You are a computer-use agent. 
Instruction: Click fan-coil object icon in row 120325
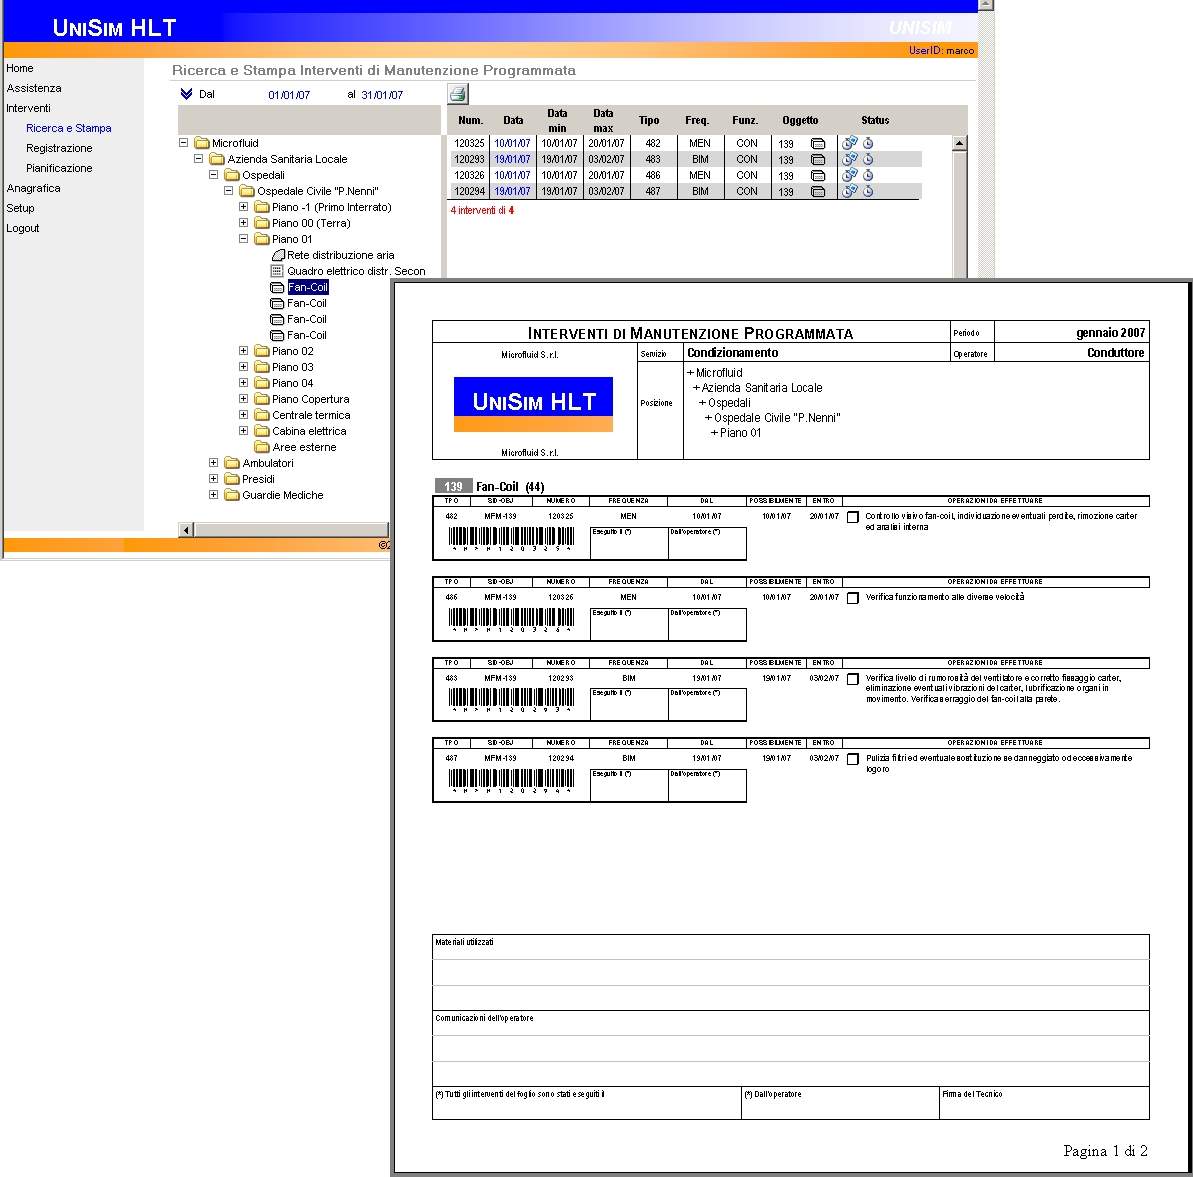pos(818,143)
